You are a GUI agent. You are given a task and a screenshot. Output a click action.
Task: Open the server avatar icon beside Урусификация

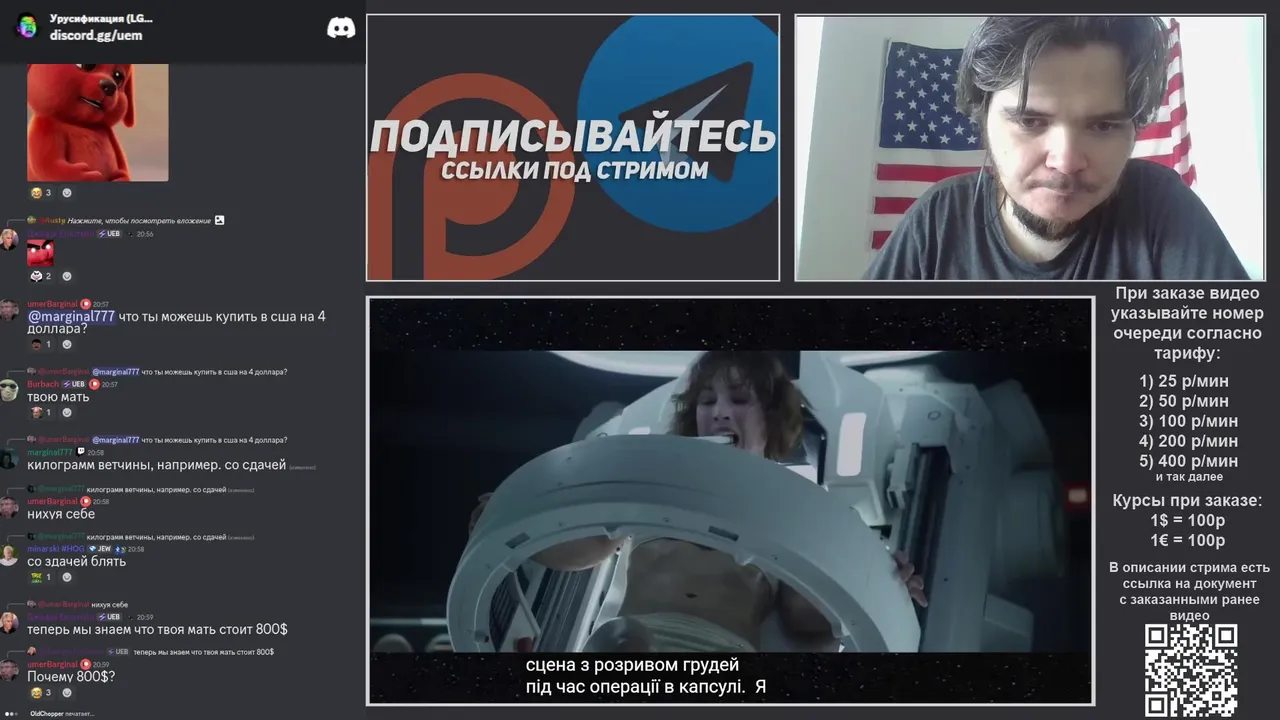(x=27, y=26)
